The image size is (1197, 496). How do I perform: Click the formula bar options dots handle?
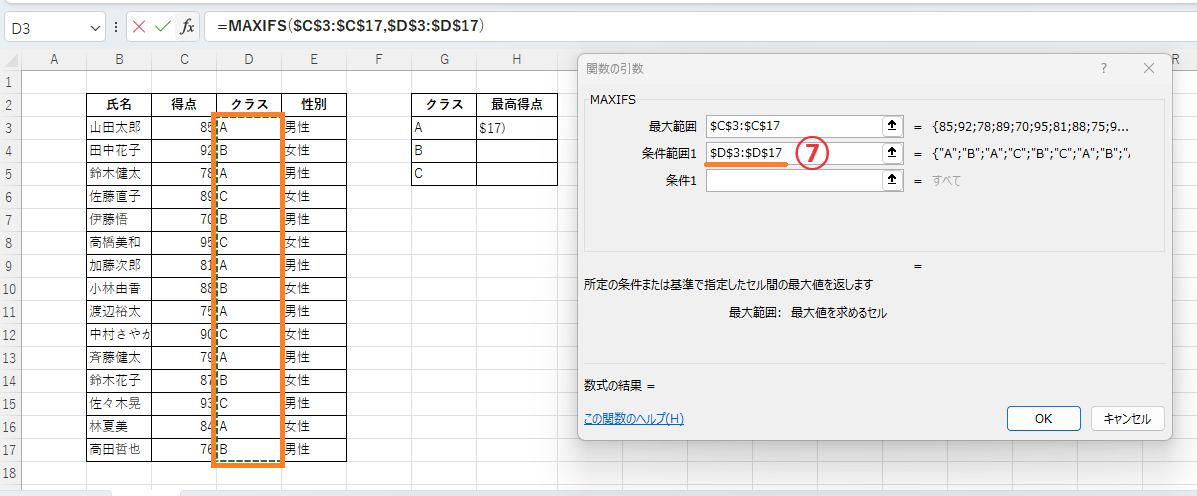pos(117,27)
